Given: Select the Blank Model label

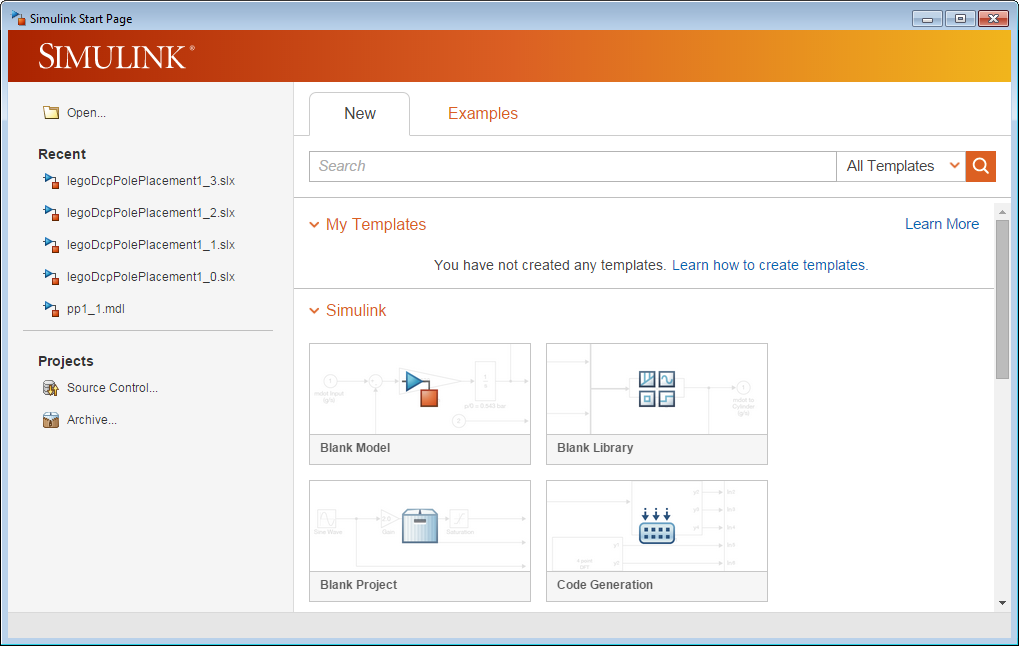Looking at the screenshot, I should coord(355,448).
